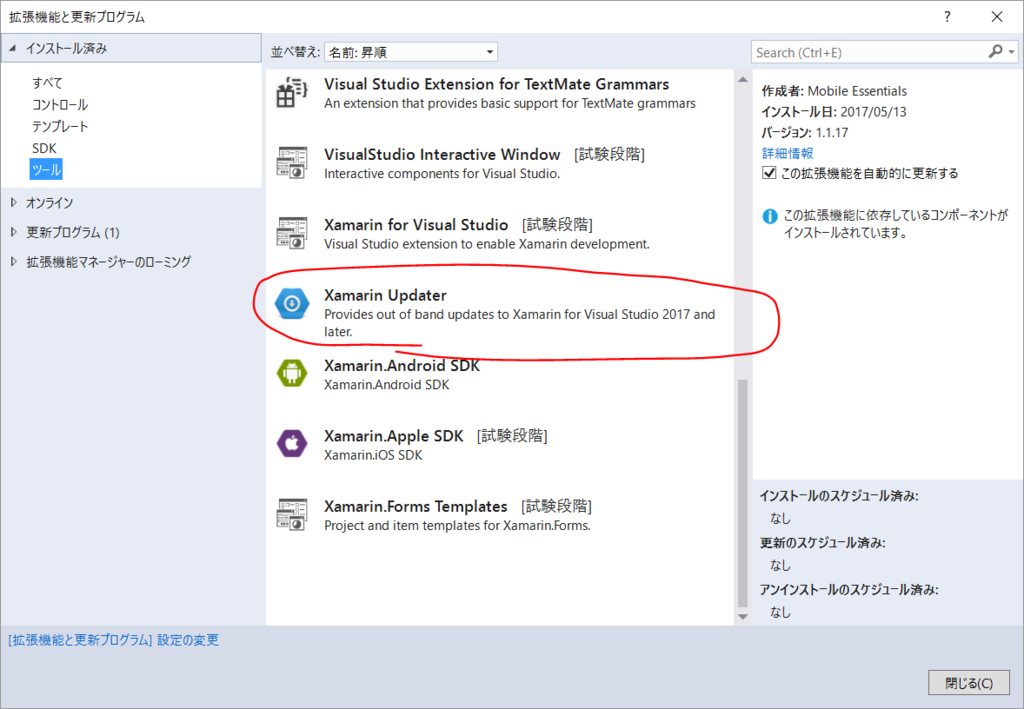Select the SDK category
Screen dimensions: 1024x709
(x=44, y=148)
